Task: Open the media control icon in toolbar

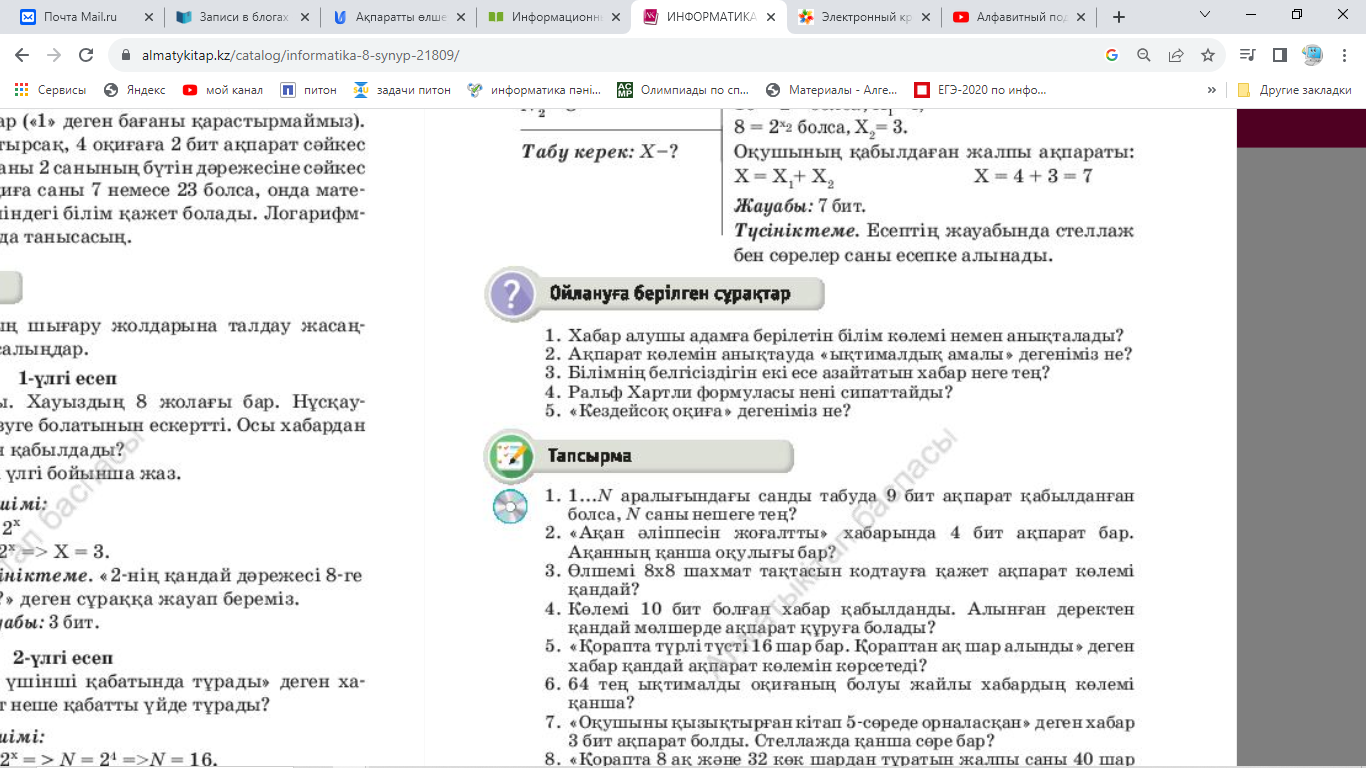Action: click(1247, 55)
